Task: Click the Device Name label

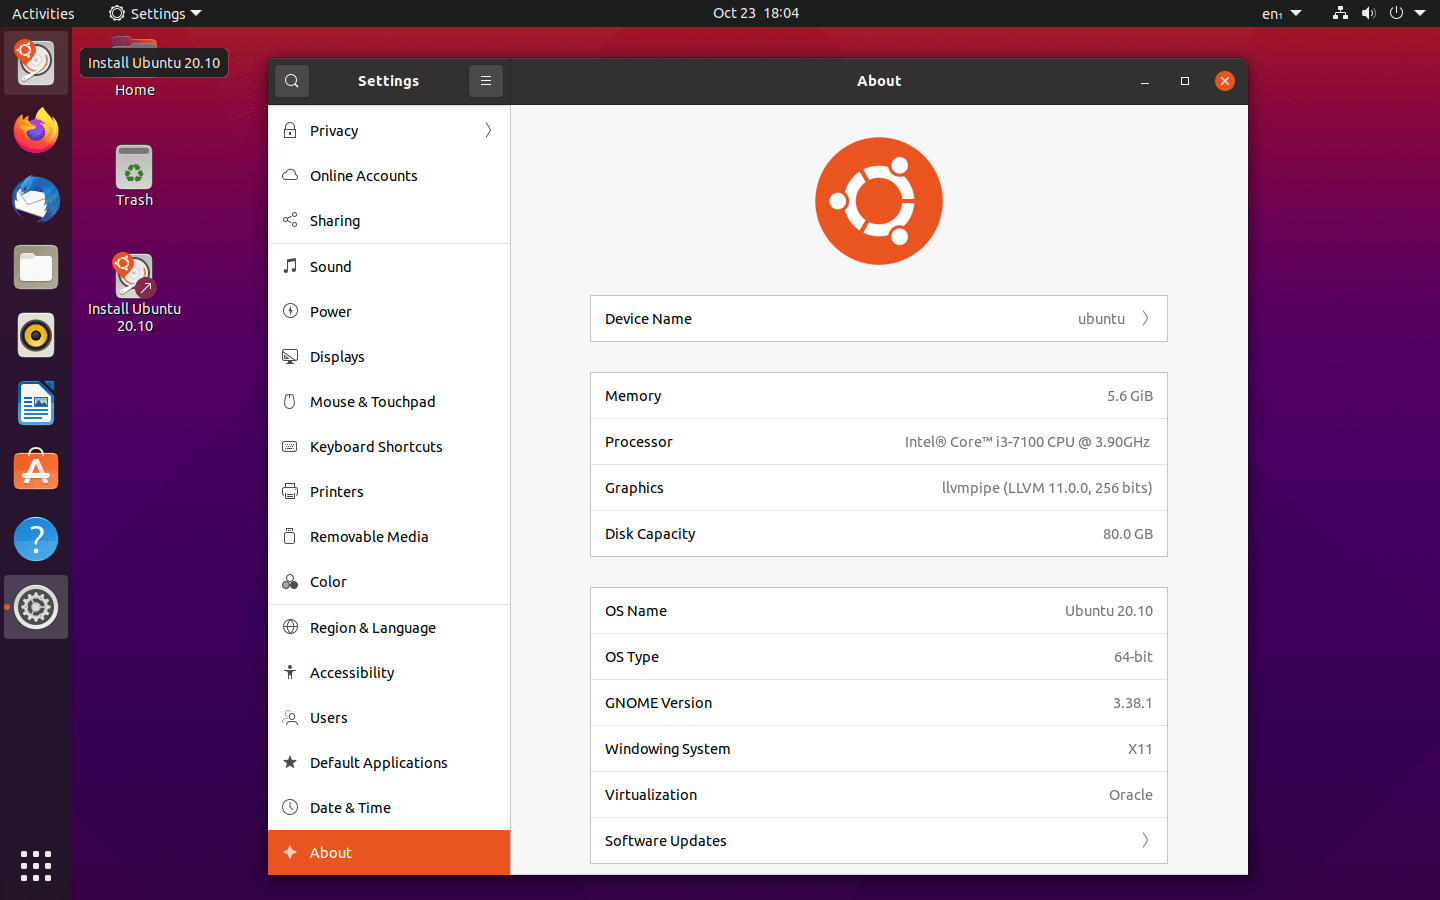Action: coord(648,319)
